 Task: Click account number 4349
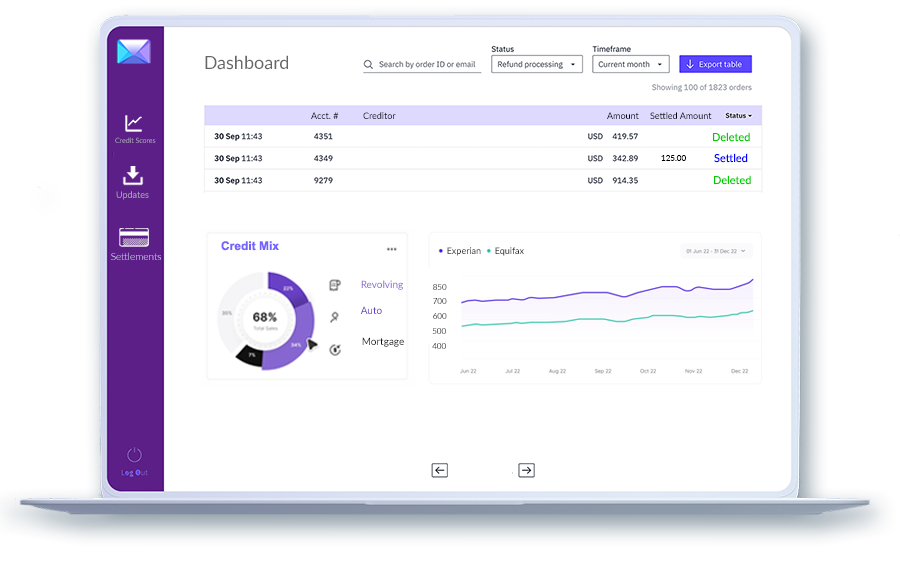coord(323,158)
